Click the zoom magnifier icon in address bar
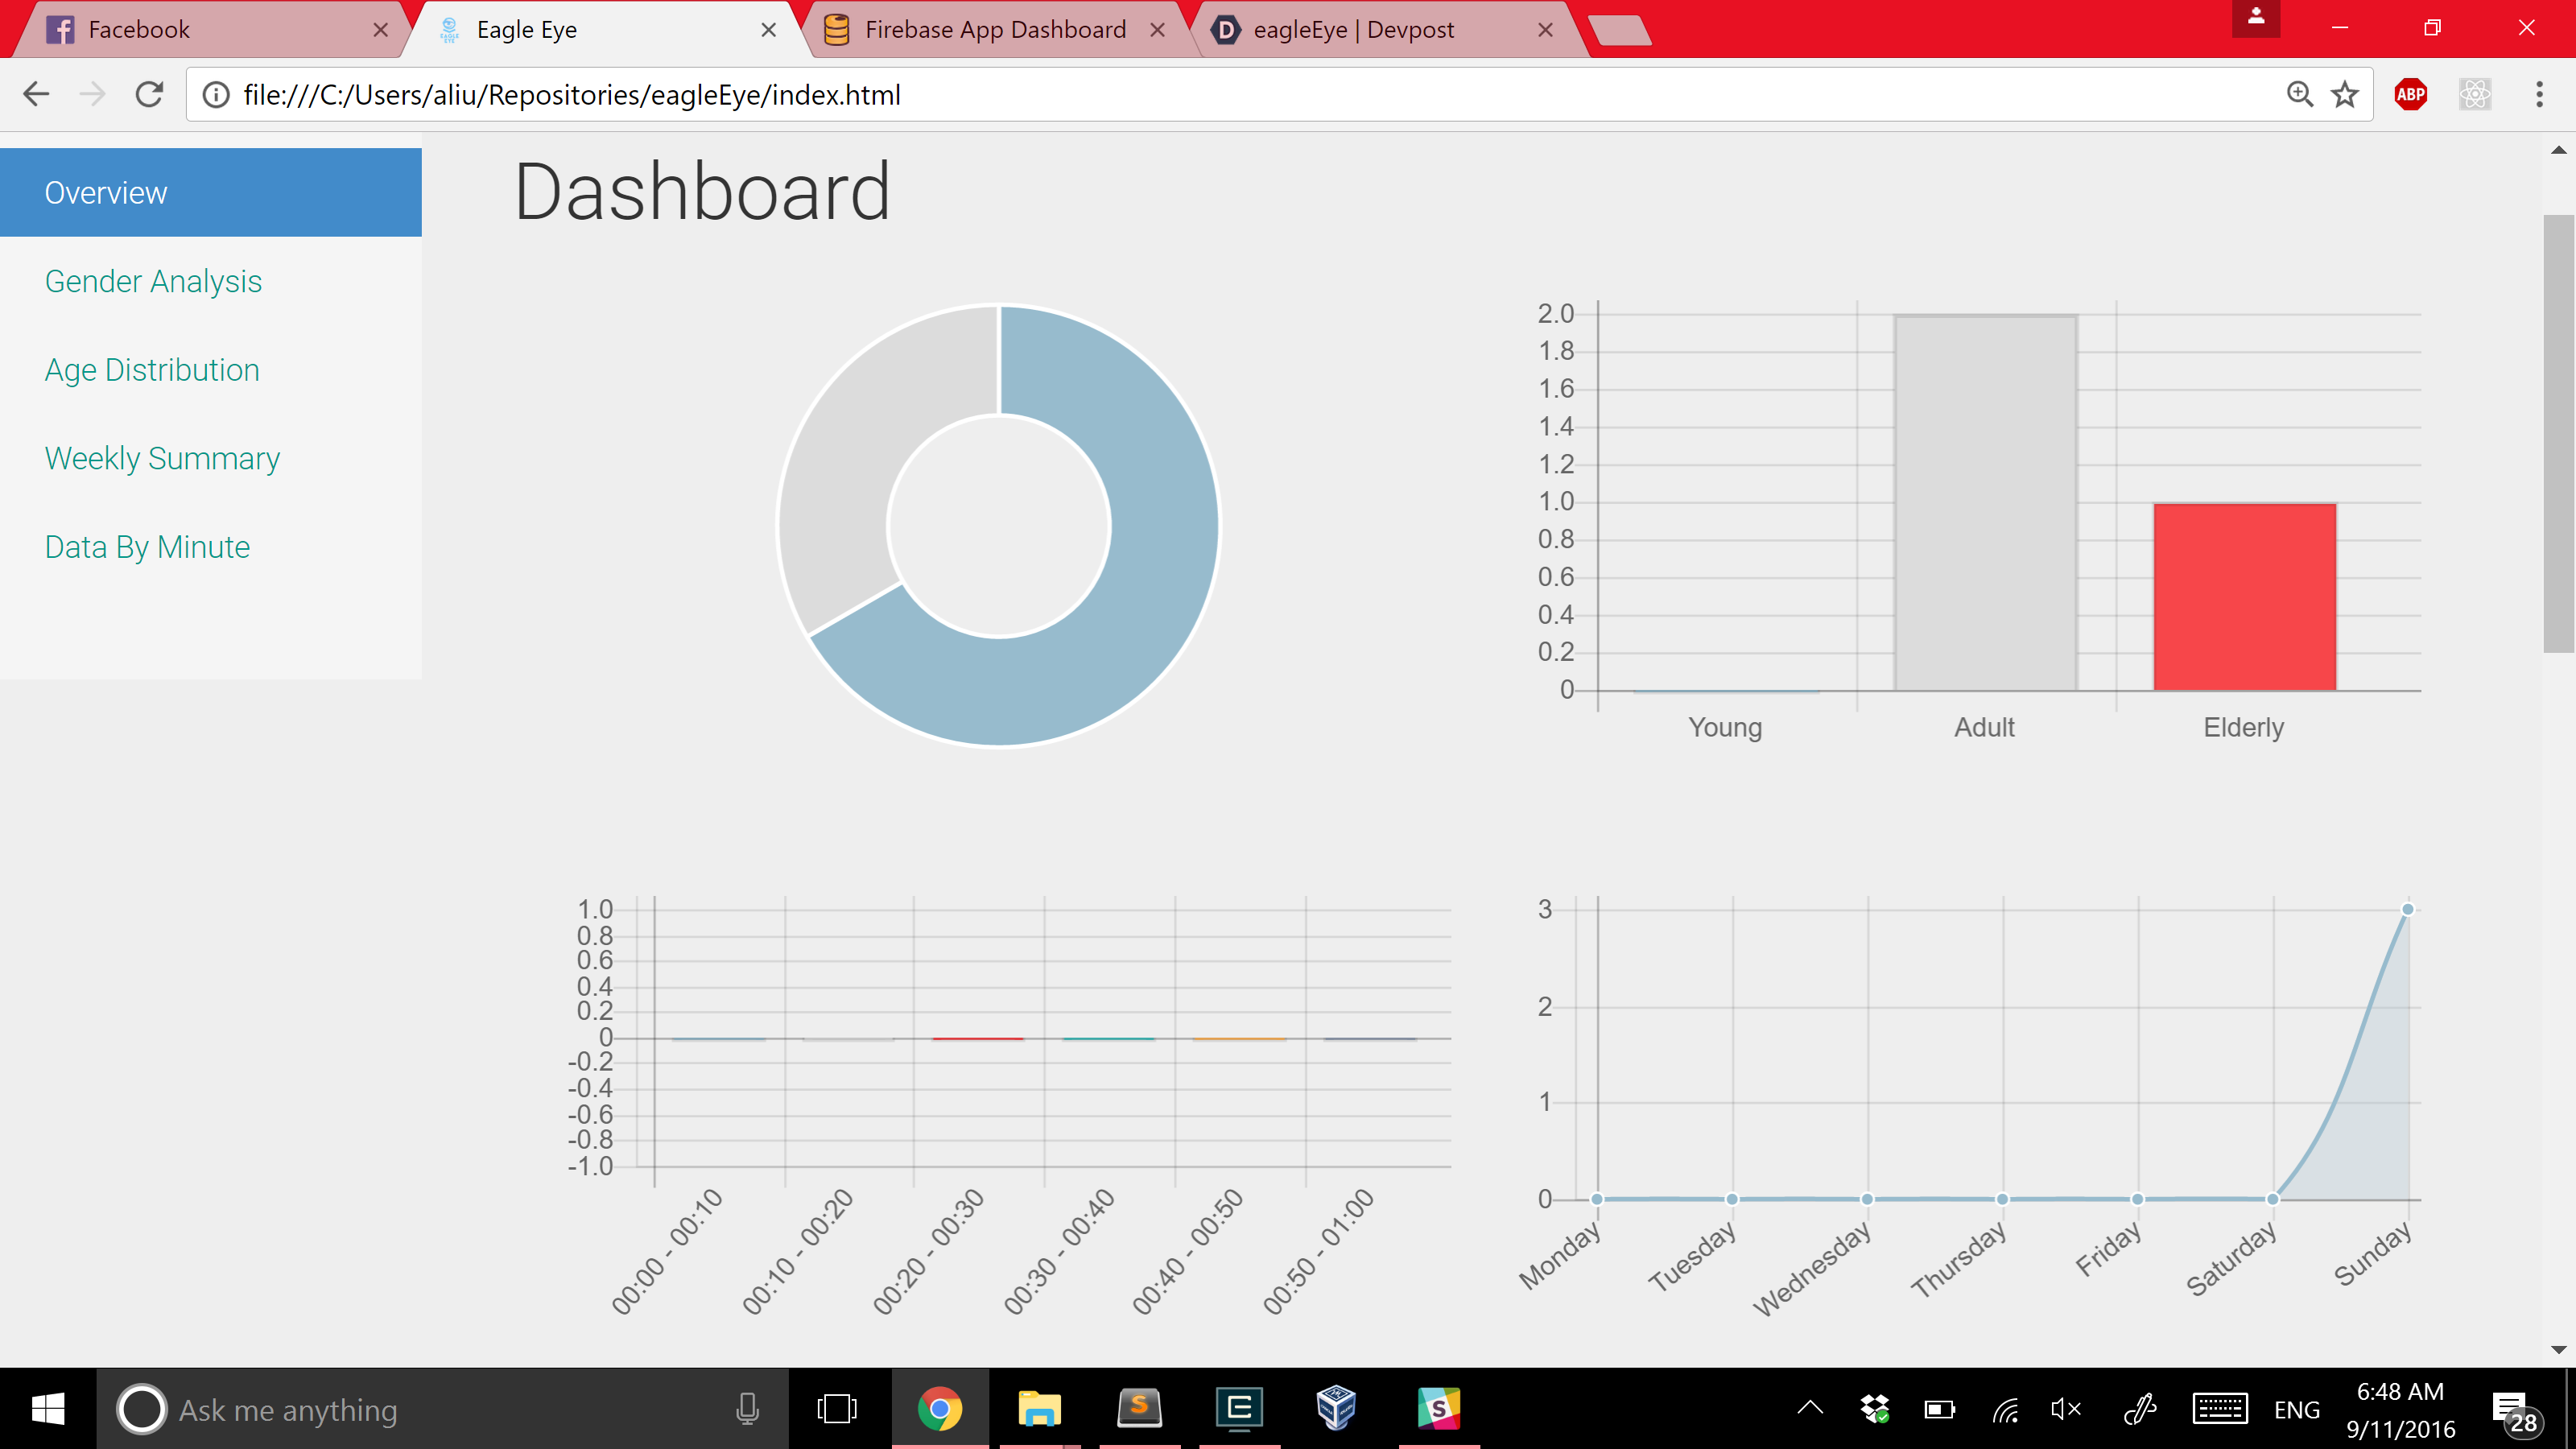2576x1449 pixels. coord(2299,95)
